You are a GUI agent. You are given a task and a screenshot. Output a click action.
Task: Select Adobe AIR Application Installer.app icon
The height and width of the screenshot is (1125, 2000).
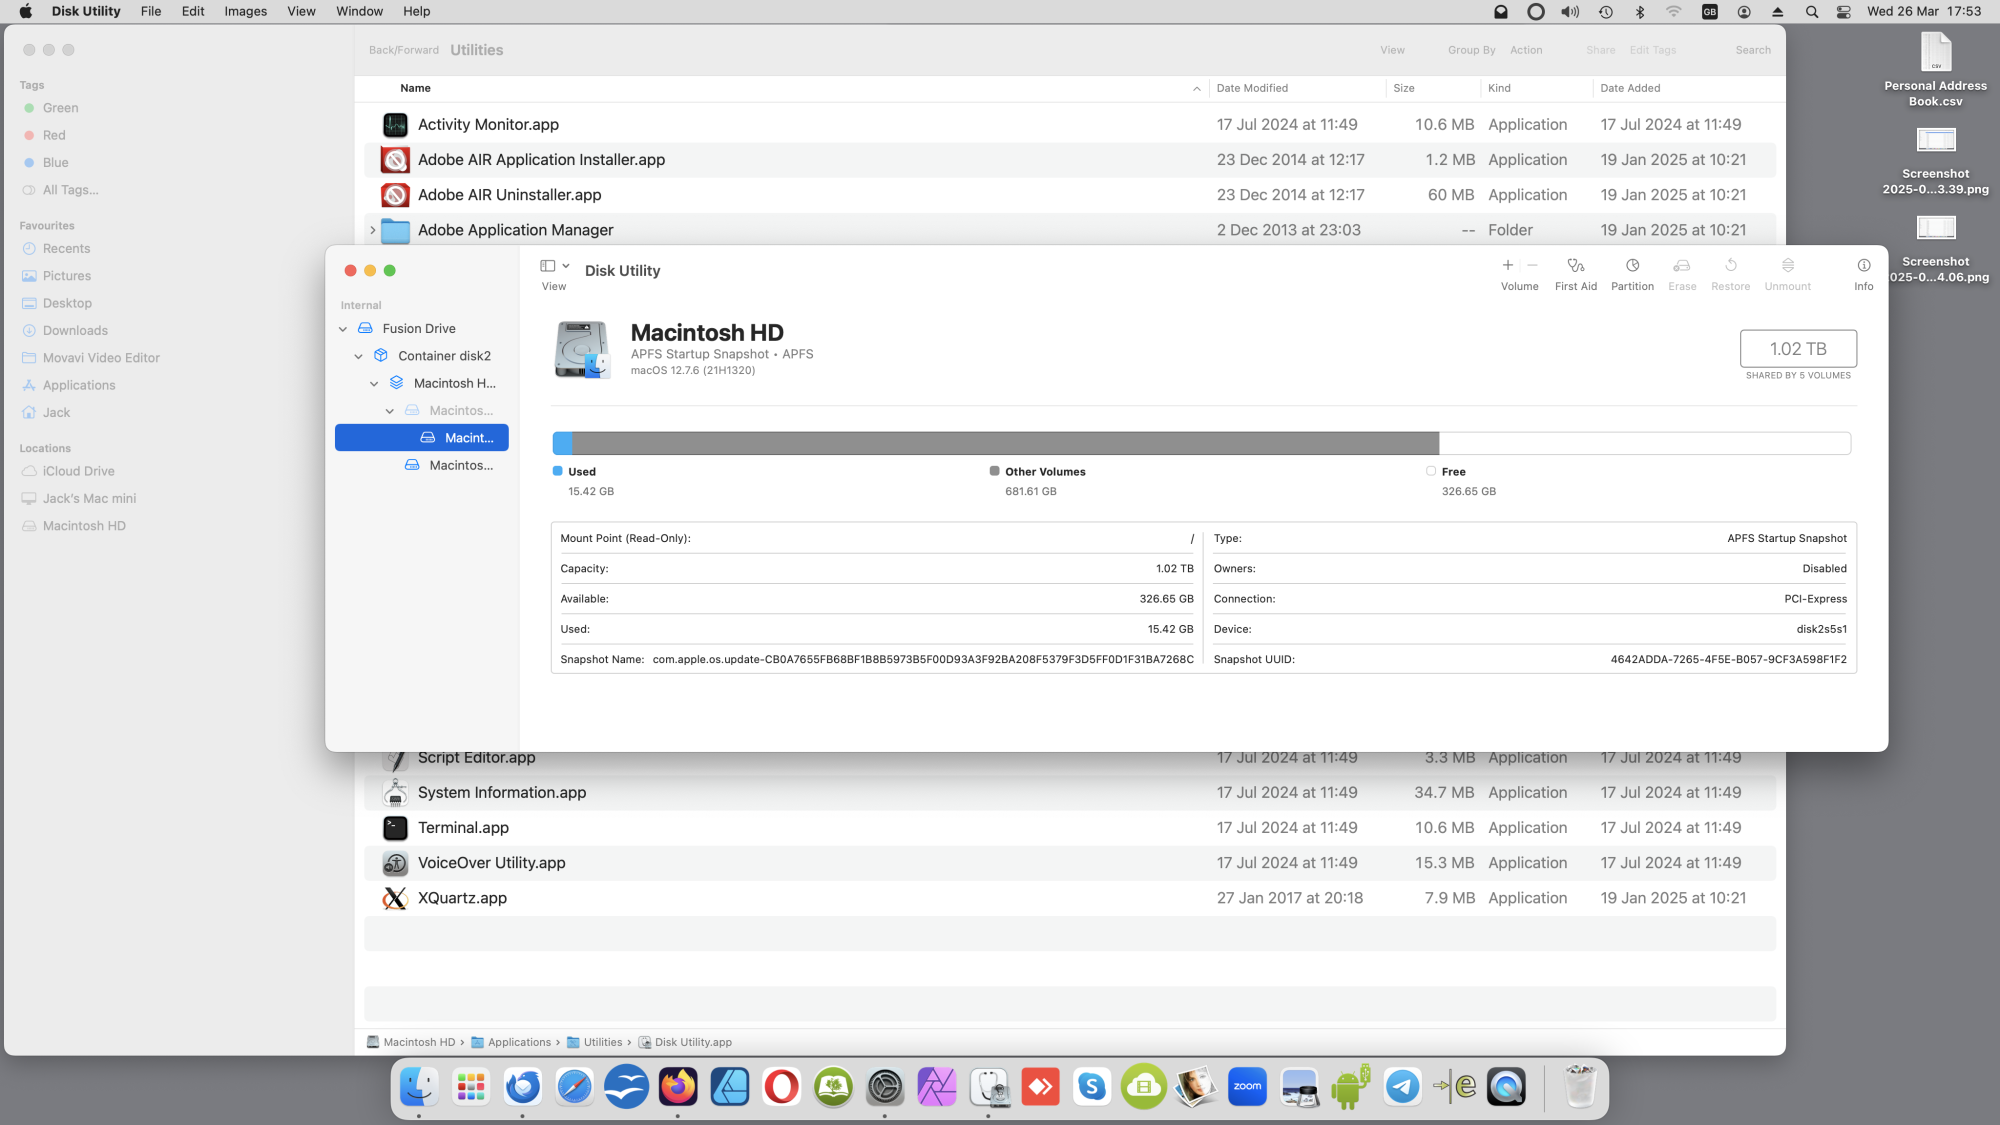(395, 160)
